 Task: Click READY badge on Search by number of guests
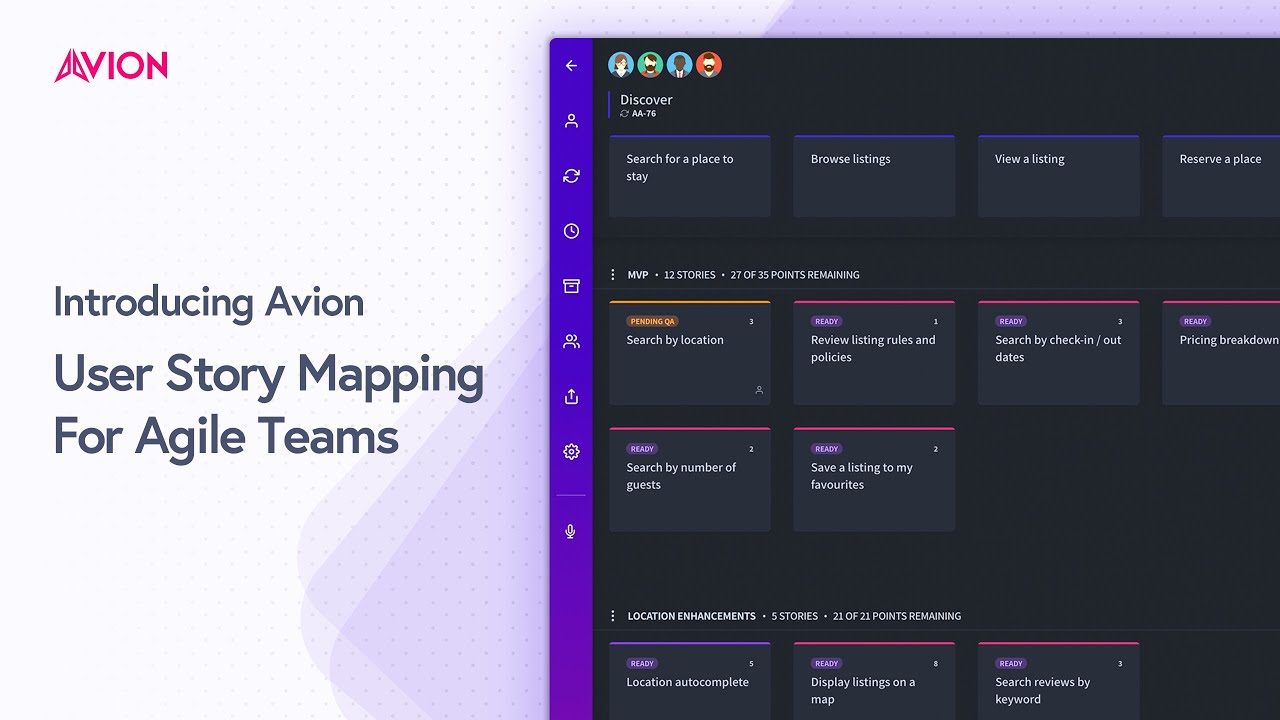coord(642,449)
